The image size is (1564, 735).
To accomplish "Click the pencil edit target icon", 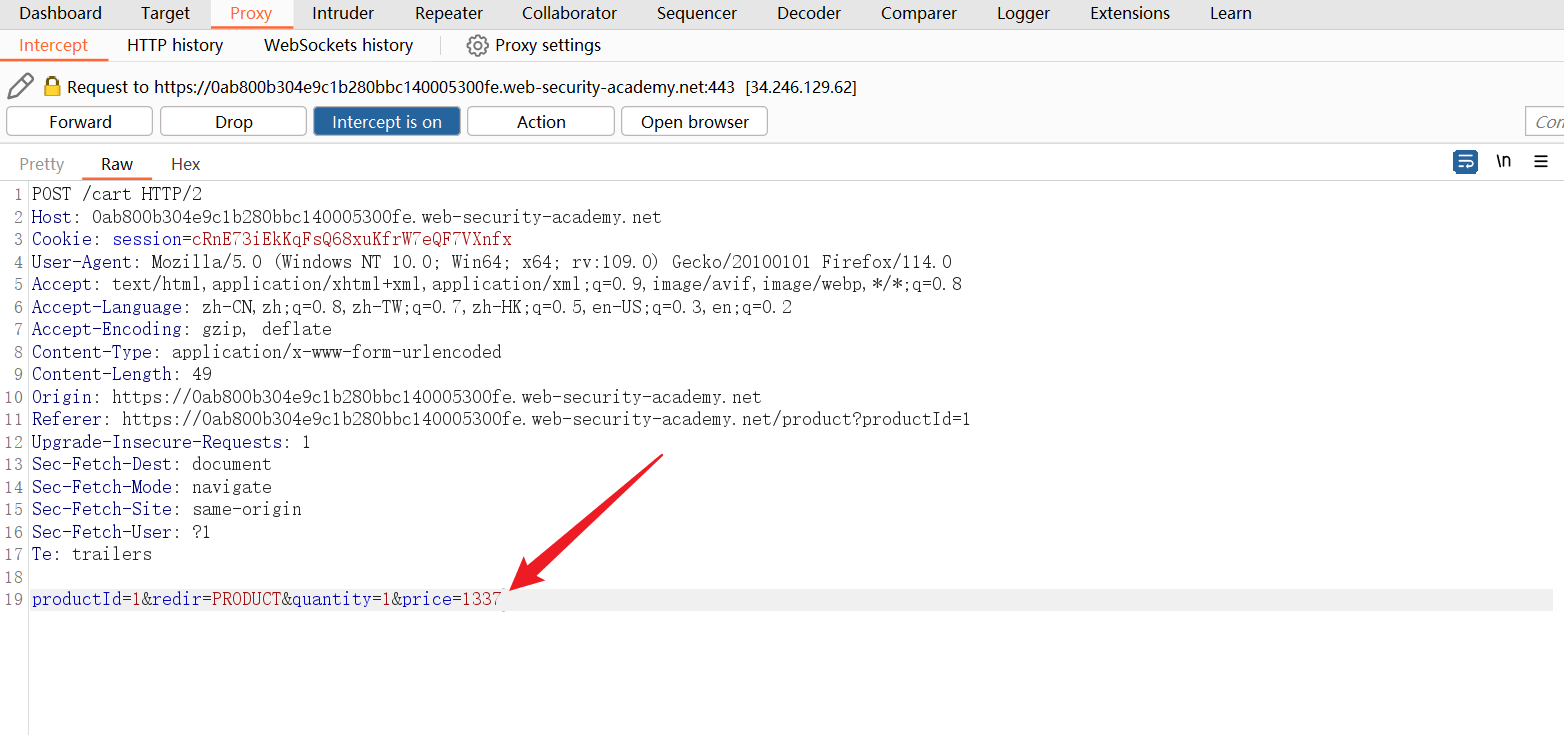I will click(x=20, y=86).
